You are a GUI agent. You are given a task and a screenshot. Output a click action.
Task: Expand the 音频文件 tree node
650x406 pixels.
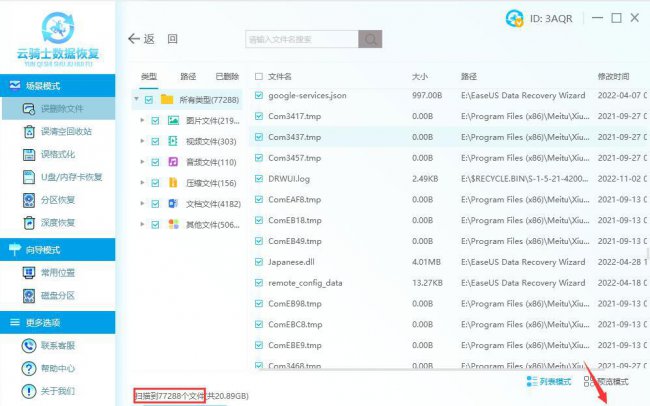(142, 162)
